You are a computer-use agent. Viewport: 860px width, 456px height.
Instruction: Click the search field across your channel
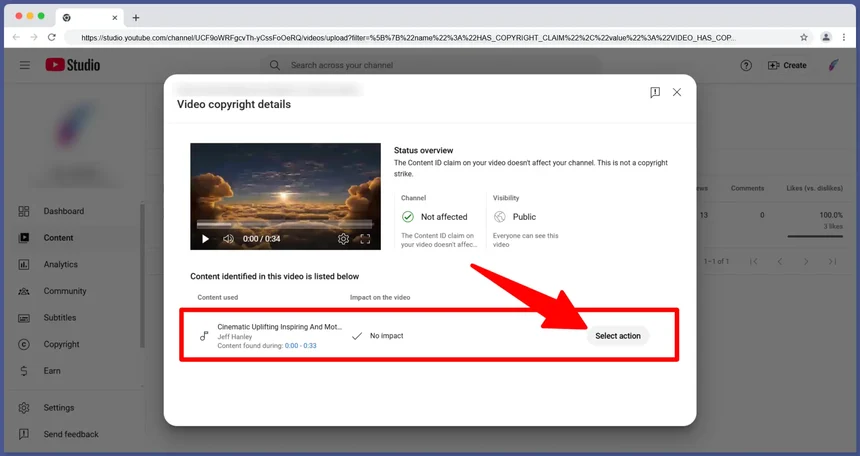[x=433, y=65]
